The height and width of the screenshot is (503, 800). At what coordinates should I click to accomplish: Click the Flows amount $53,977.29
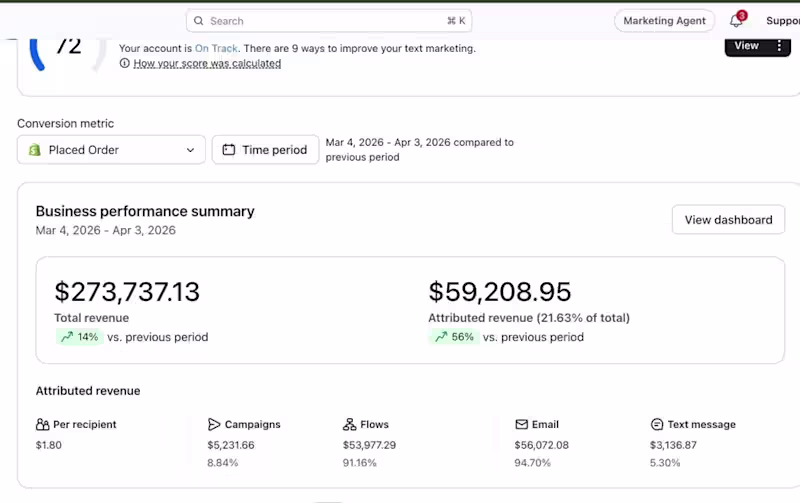[x=369, y=445]
